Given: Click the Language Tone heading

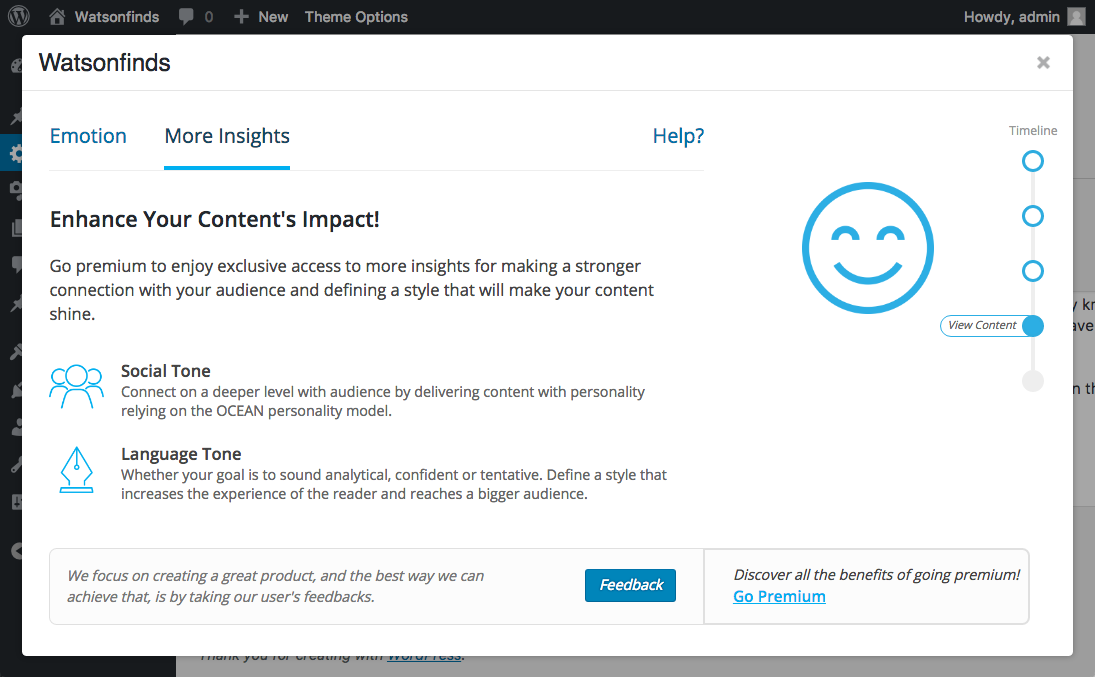Looking at the screenshot, I should [181, 454].
